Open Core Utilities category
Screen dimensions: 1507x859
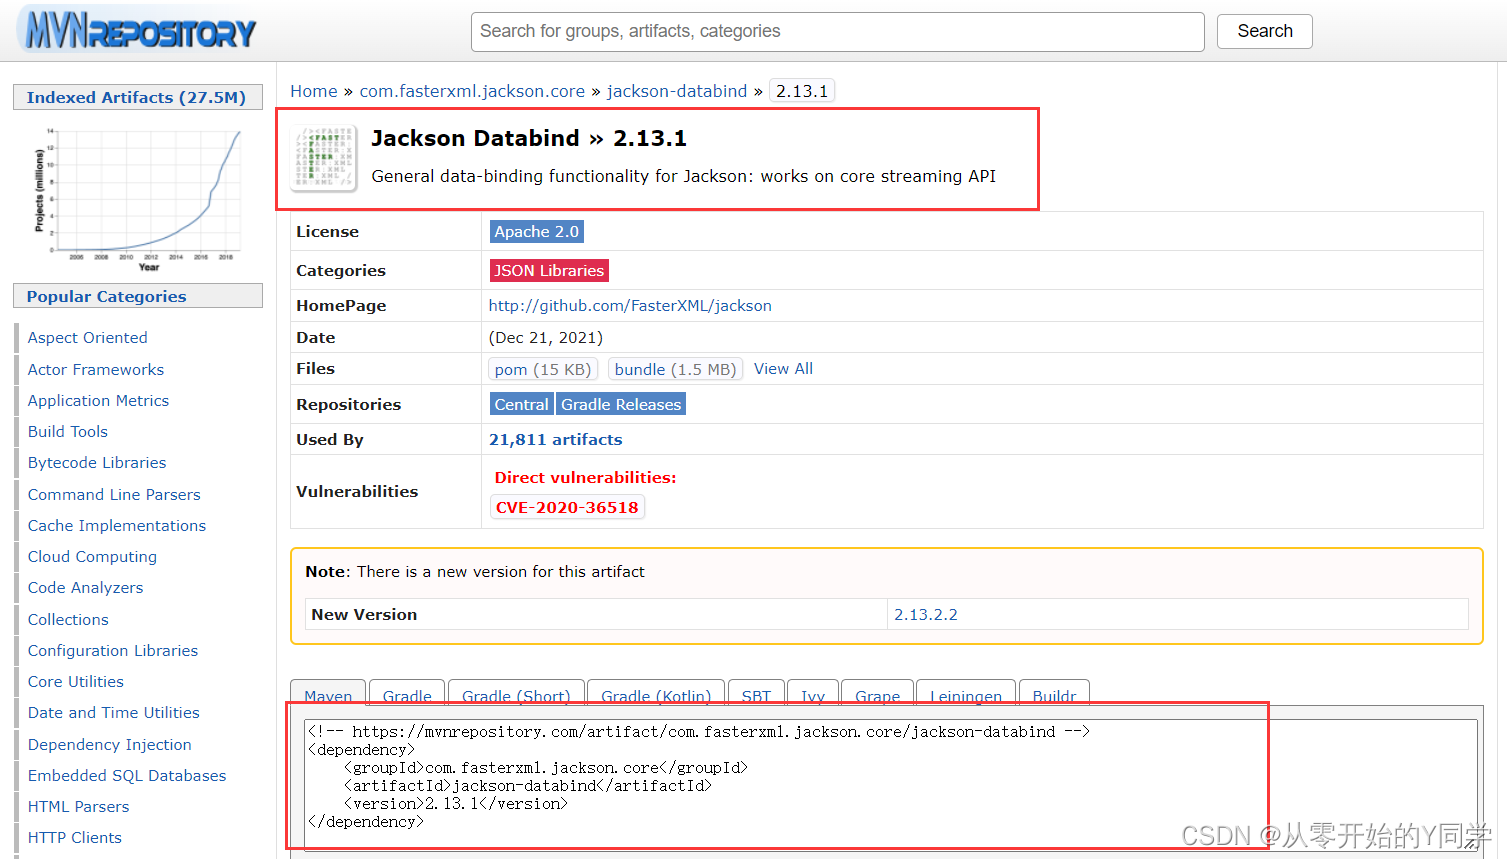tap(76, 682)
